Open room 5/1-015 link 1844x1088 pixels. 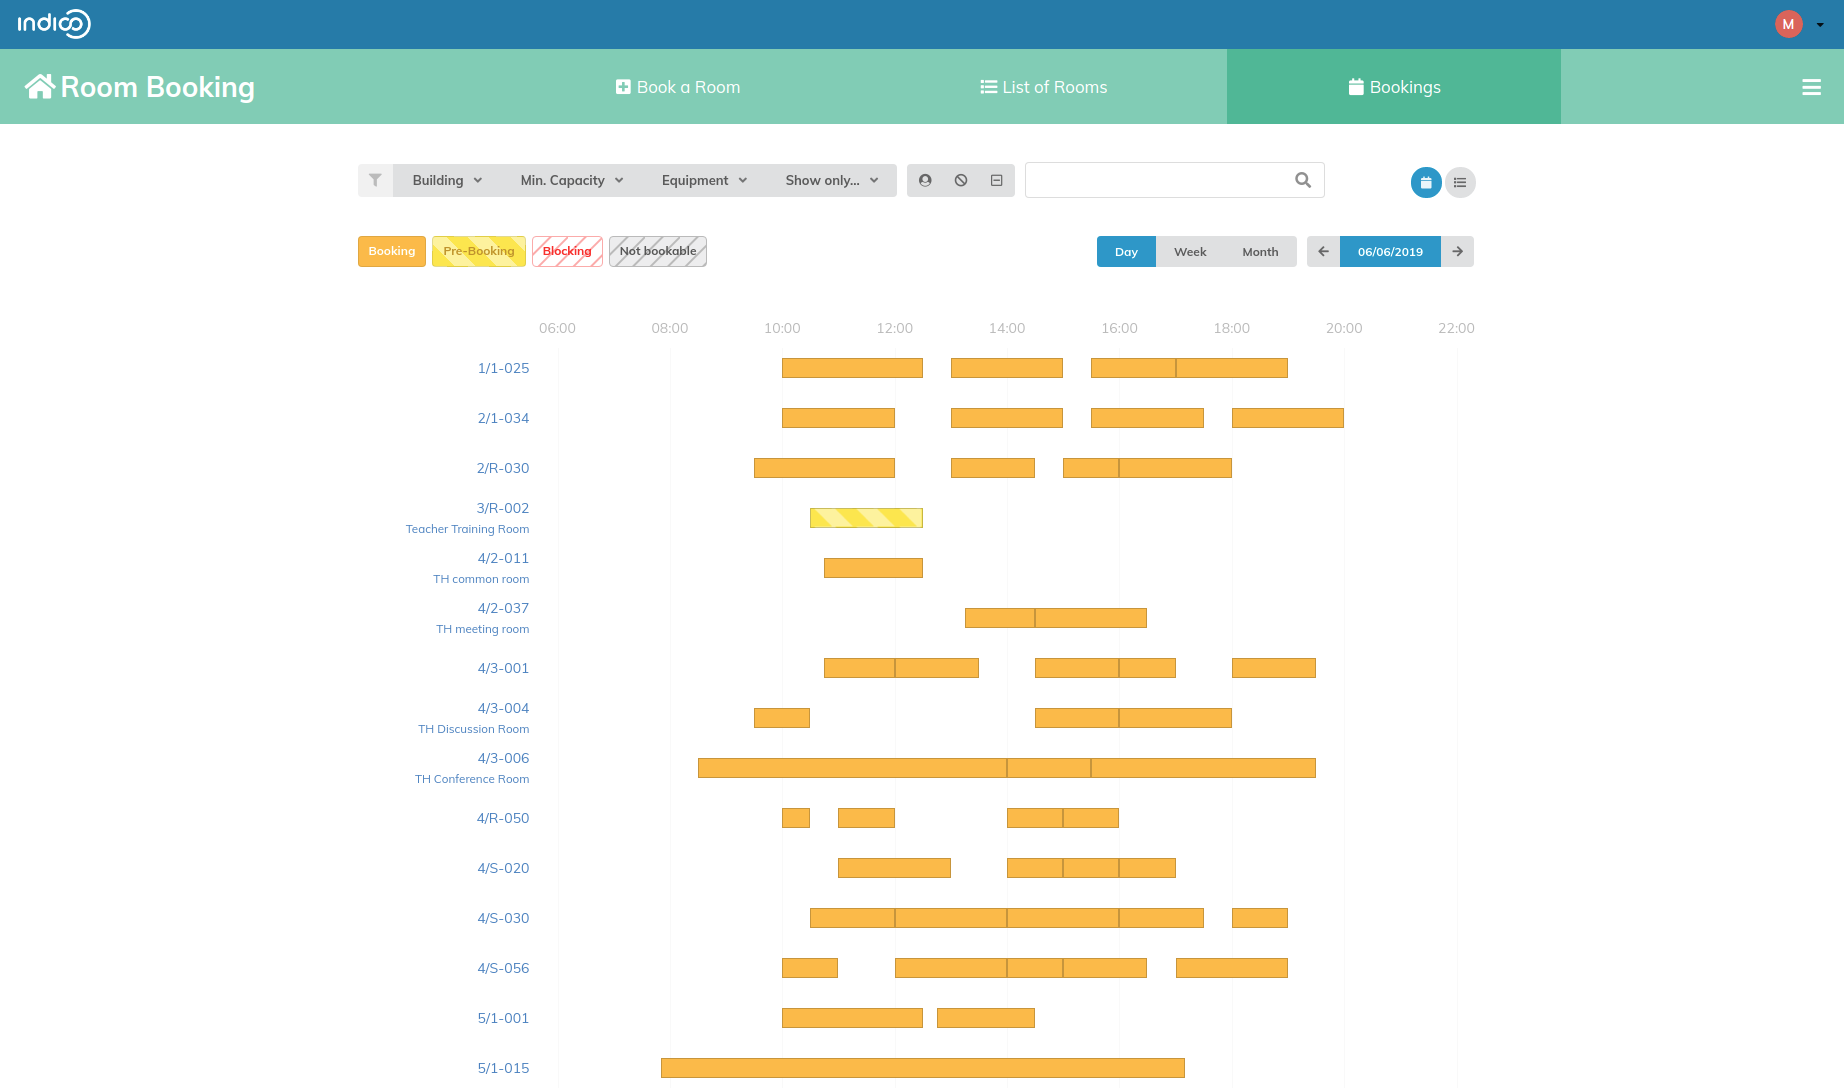503,1068
